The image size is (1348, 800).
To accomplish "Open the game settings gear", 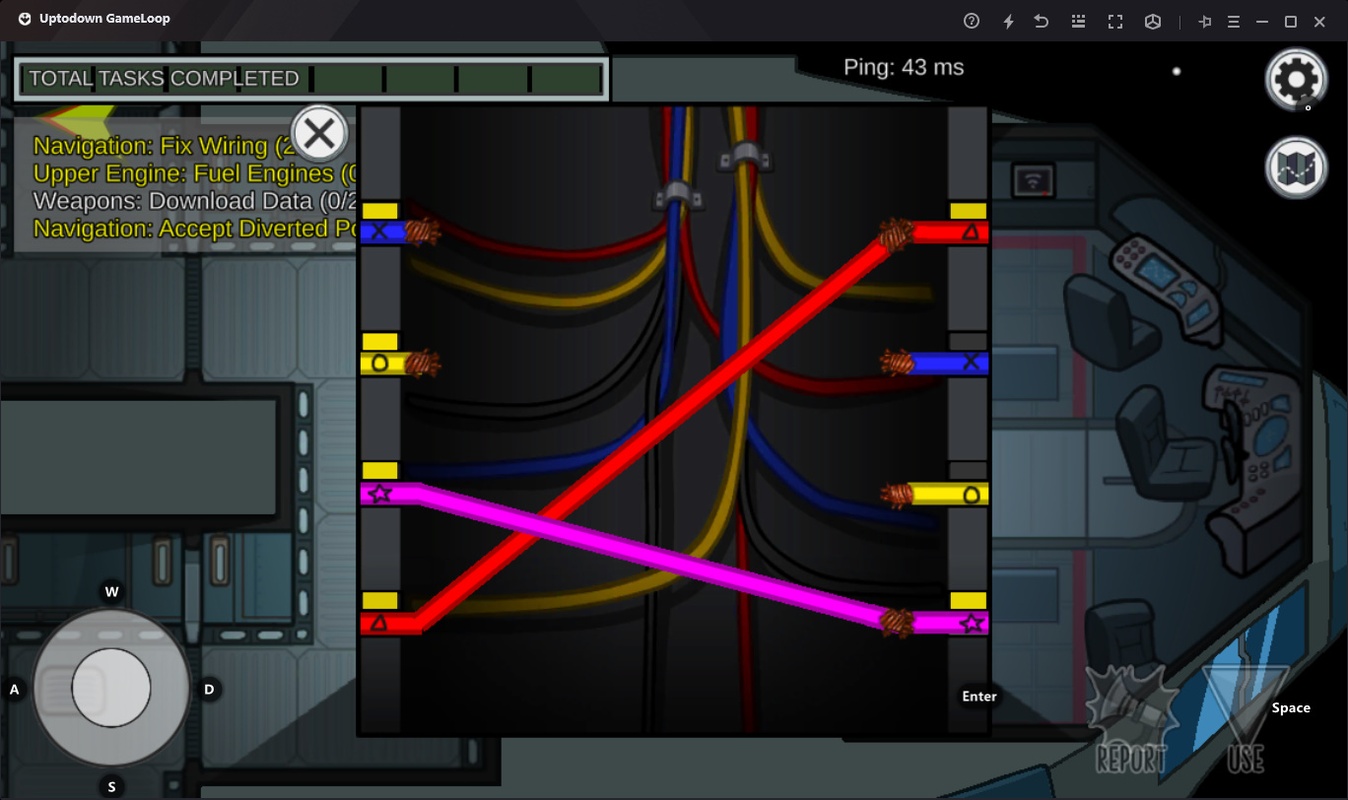I will pos(1296,78).
